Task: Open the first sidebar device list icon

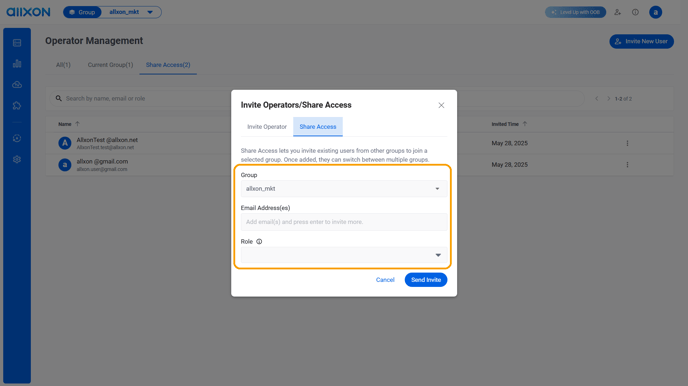Action: click(x=17, y=43)
